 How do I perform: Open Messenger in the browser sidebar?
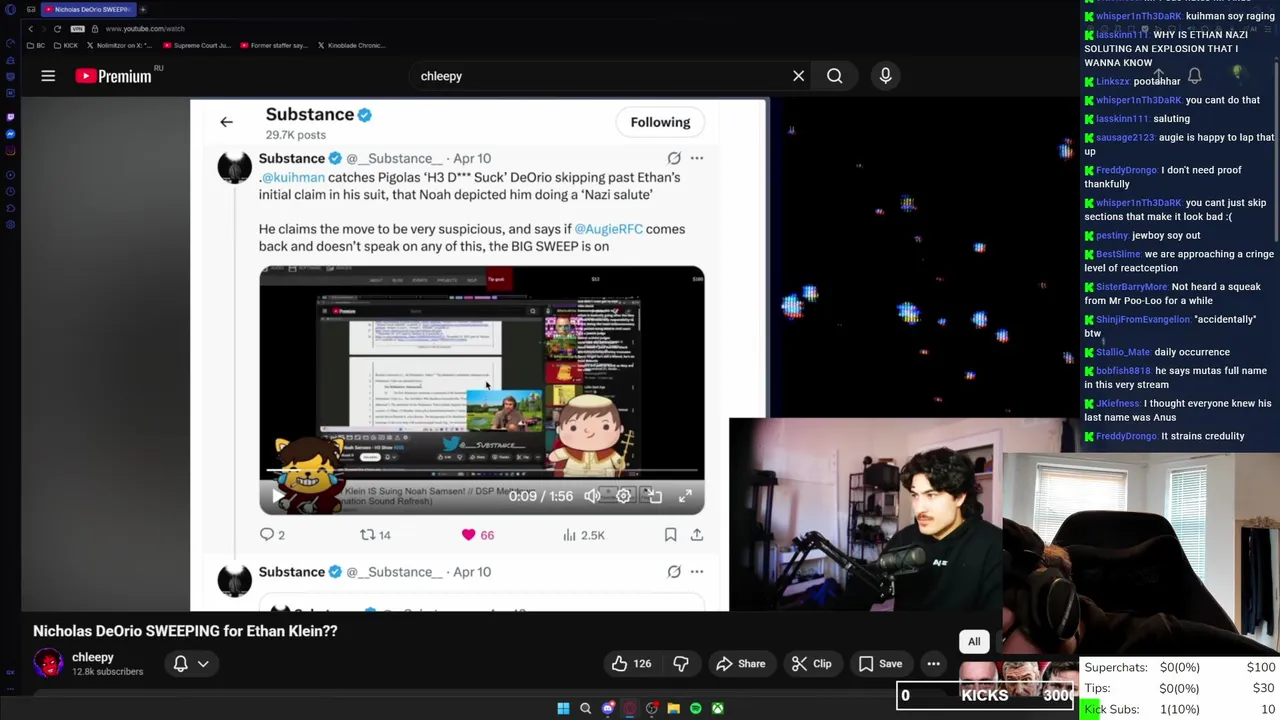10,134
